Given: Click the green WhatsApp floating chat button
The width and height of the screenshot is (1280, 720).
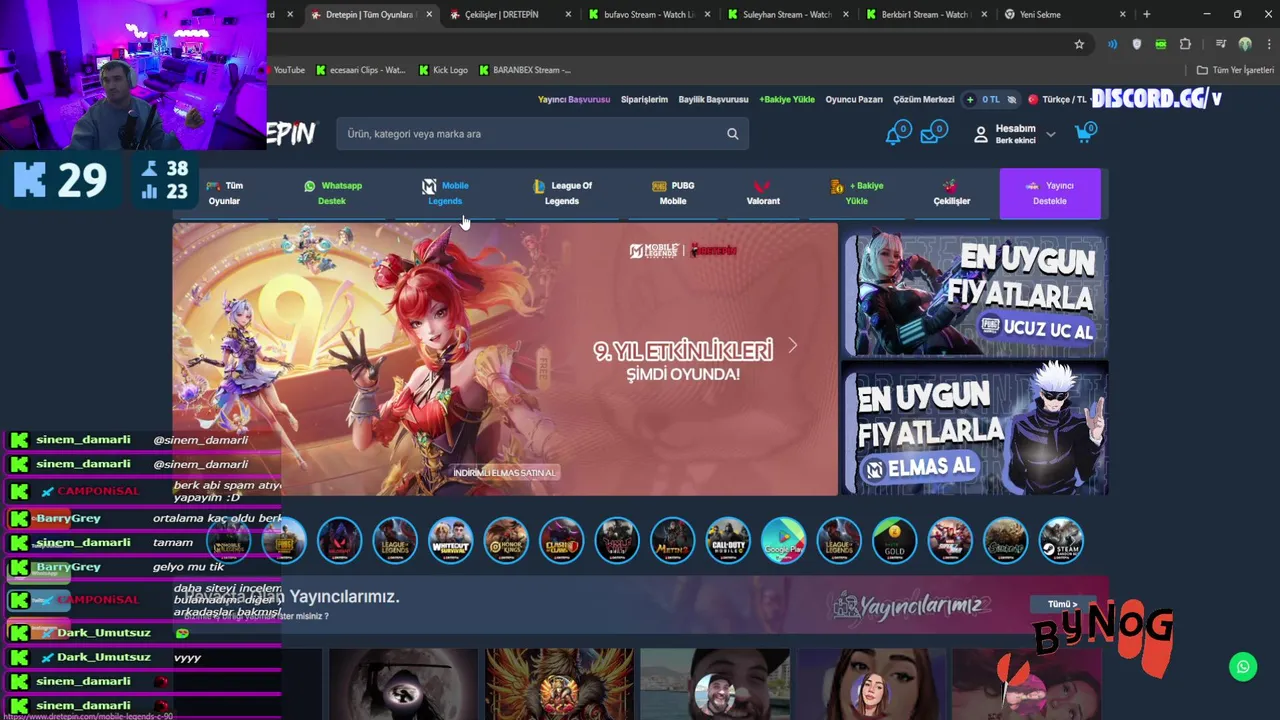Looking at the screenshot, I should [x=1243, y=667].
